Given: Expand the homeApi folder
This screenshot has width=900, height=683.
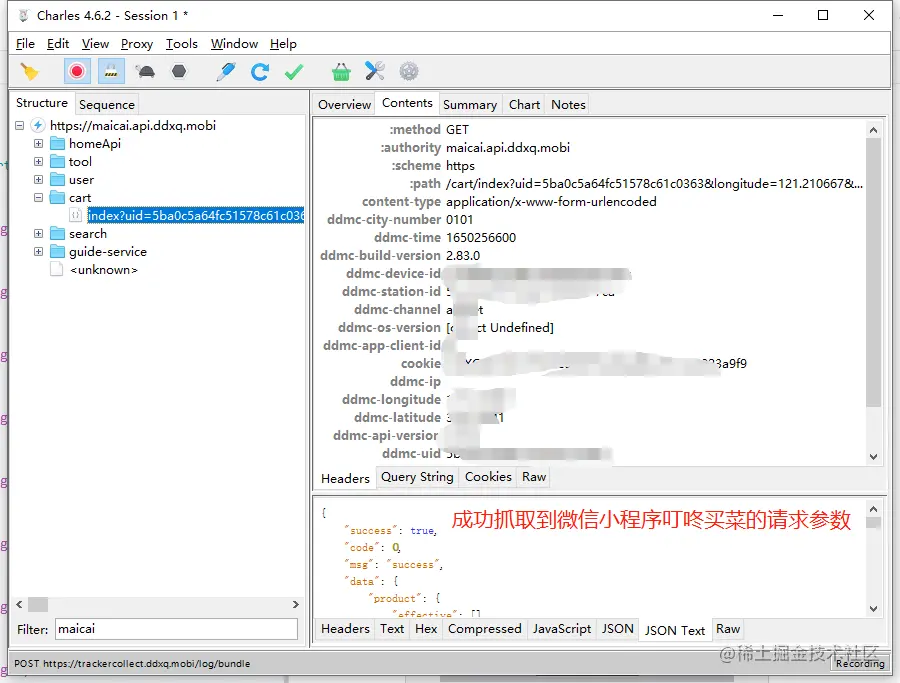Looking at the screenshot, I should click(x=38, y=143).
